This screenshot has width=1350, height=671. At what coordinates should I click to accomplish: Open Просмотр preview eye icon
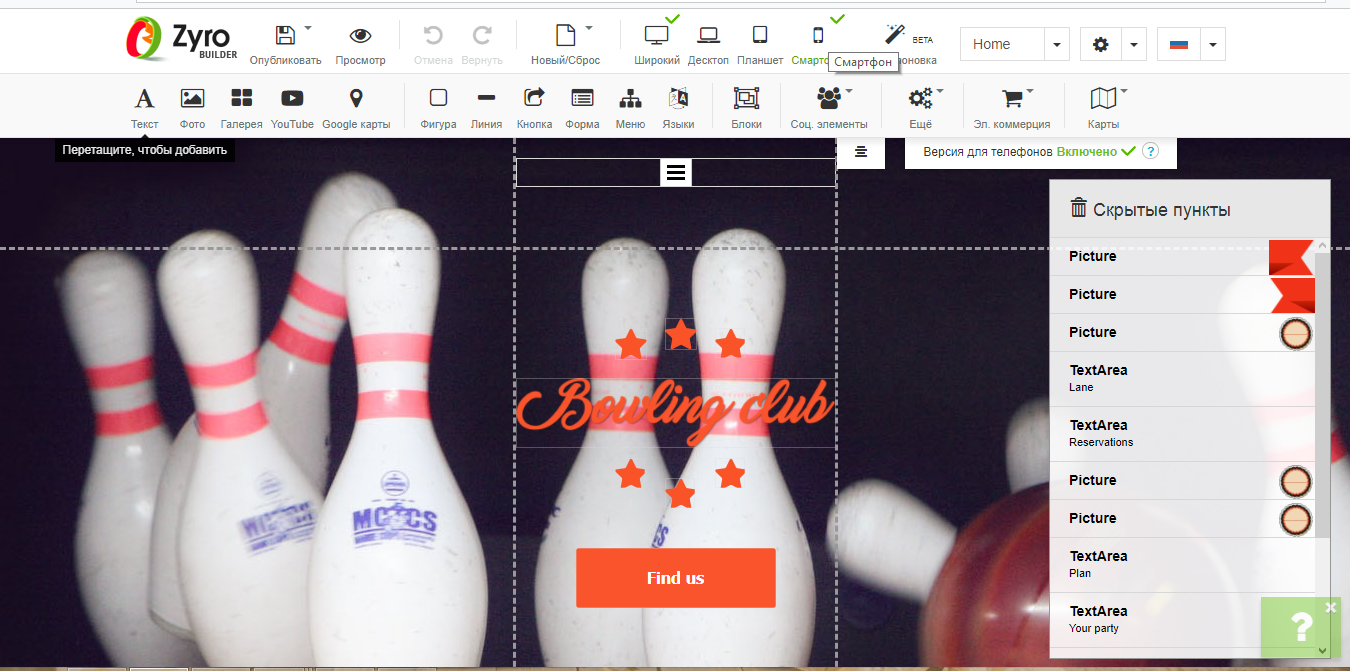click(x=360, y=36)
